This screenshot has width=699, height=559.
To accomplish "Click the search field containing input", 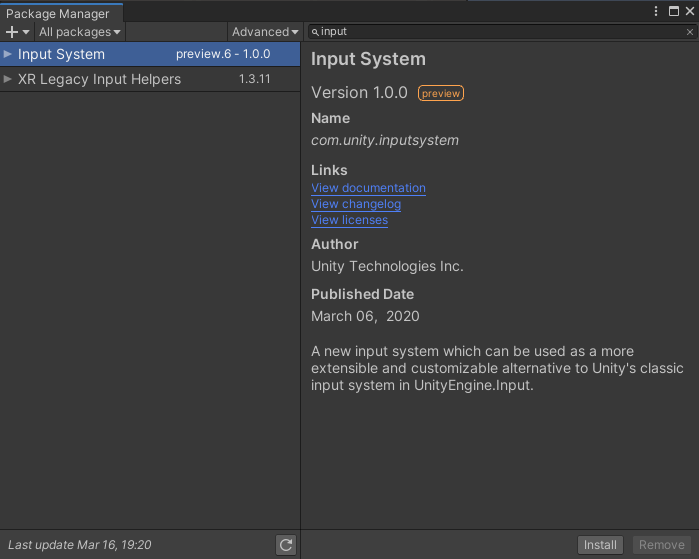I will pyautogui.click(x=502, y=32).
